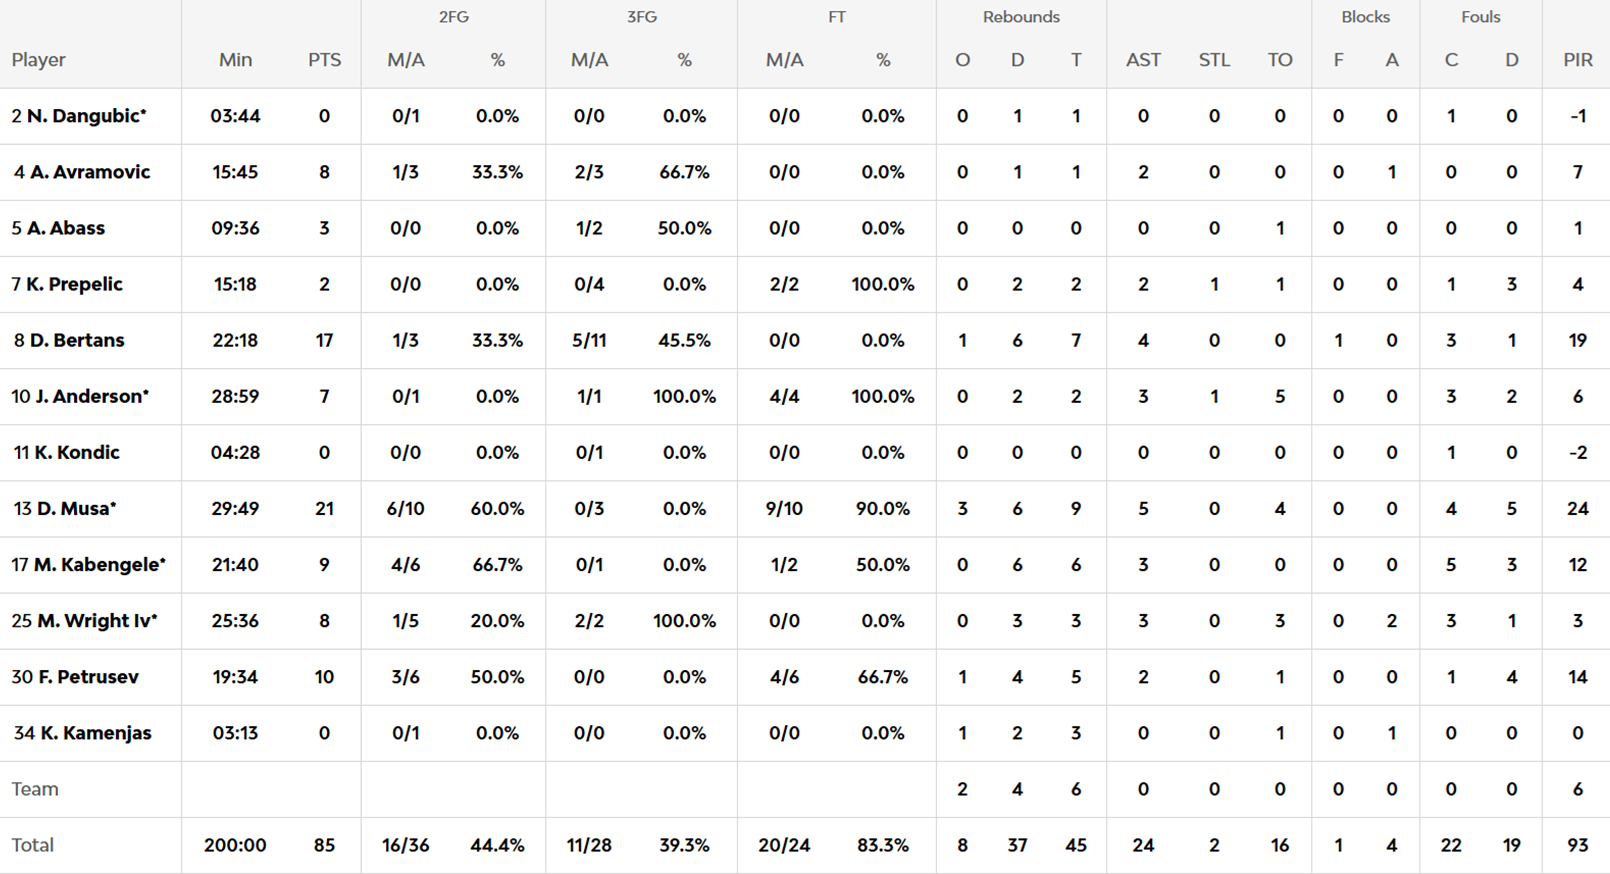Open K. Prepelic player page
Image resolution: width=1610 pixels, height=874 pixels.
74,284
